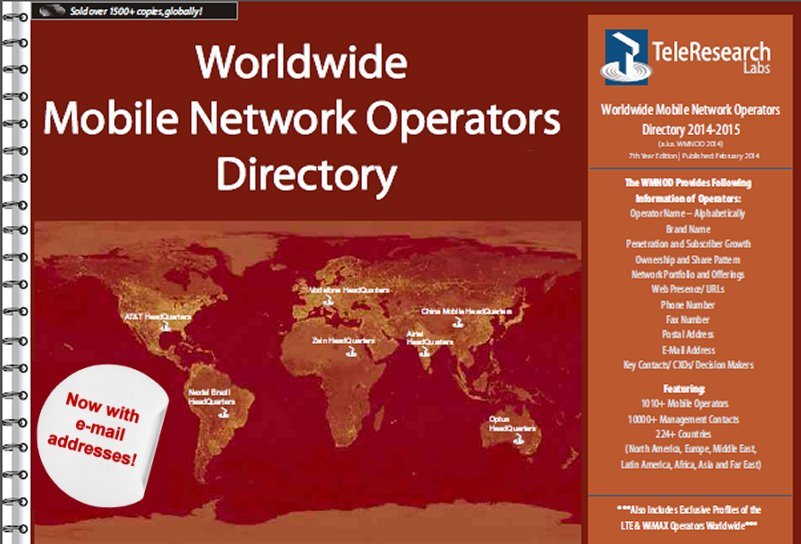Click the TeleResearch Labs logo icon
The image size is (801, 544).
pos(626,57)
